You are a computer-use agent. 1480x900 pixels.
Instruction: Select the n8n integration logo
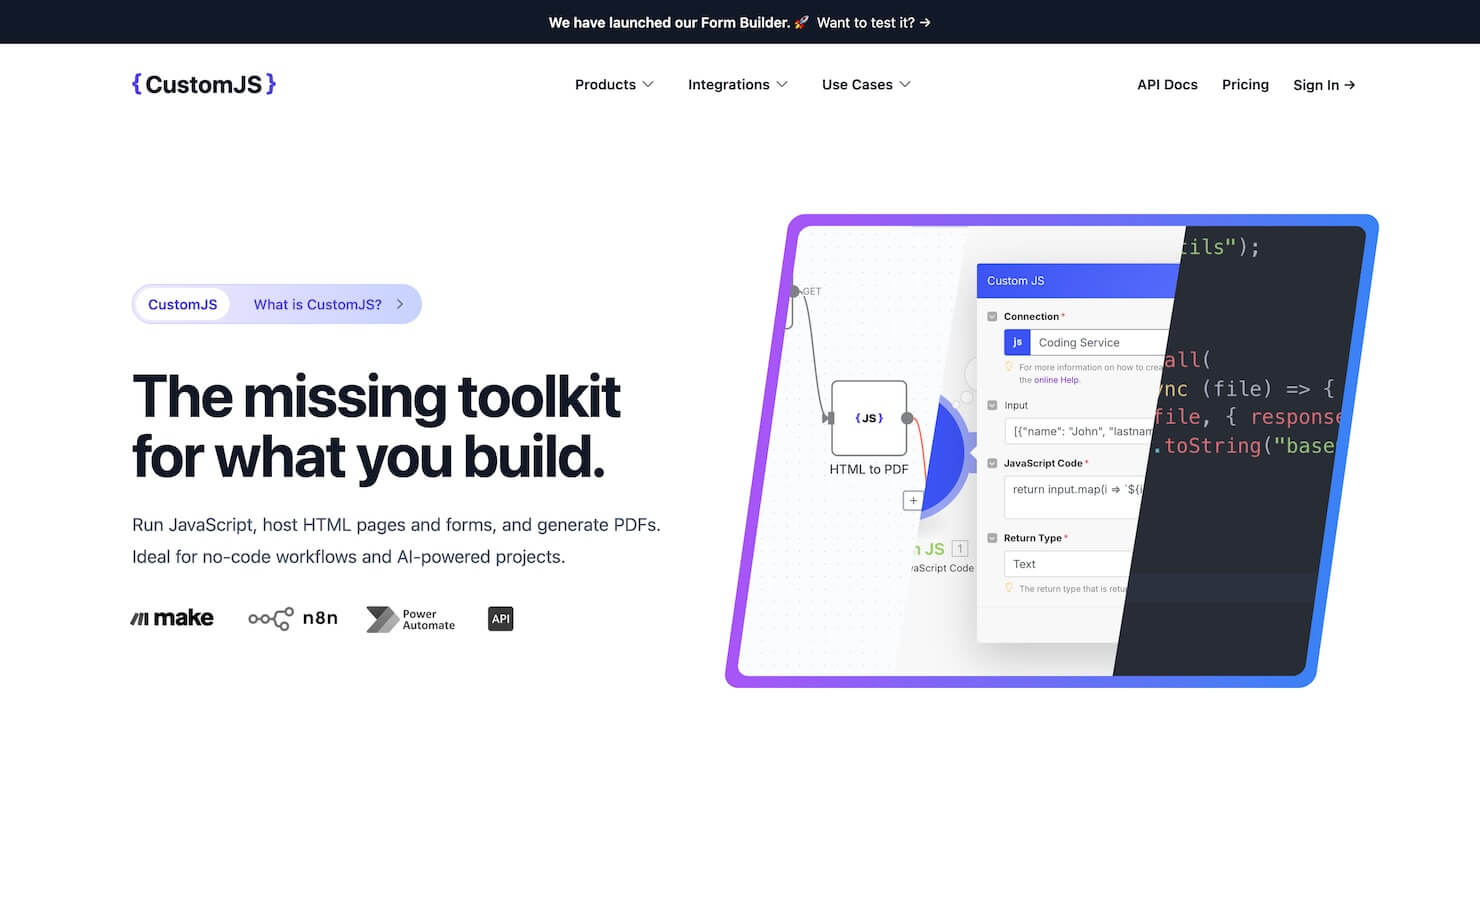(x=292, y=618)
